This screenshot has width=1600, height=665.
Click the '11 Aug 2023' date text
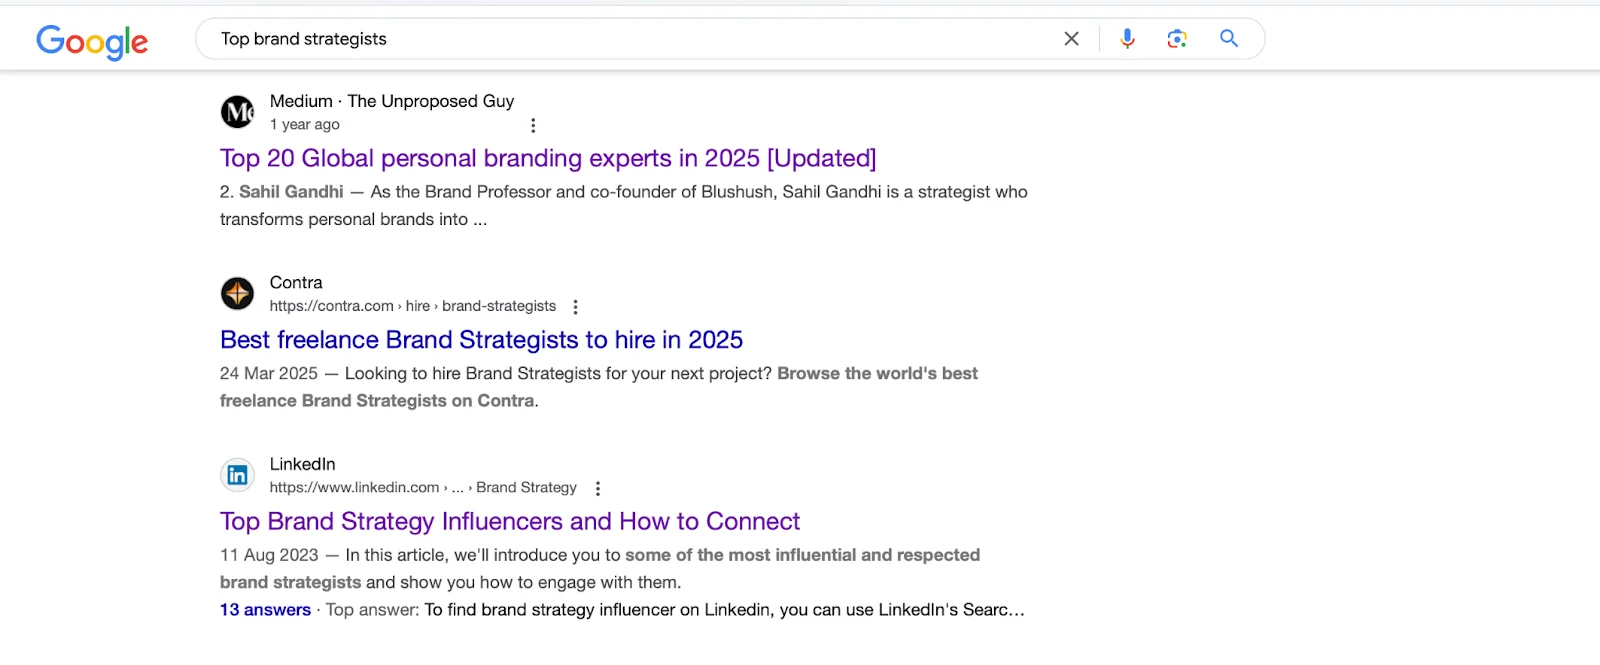pos(269,555)
